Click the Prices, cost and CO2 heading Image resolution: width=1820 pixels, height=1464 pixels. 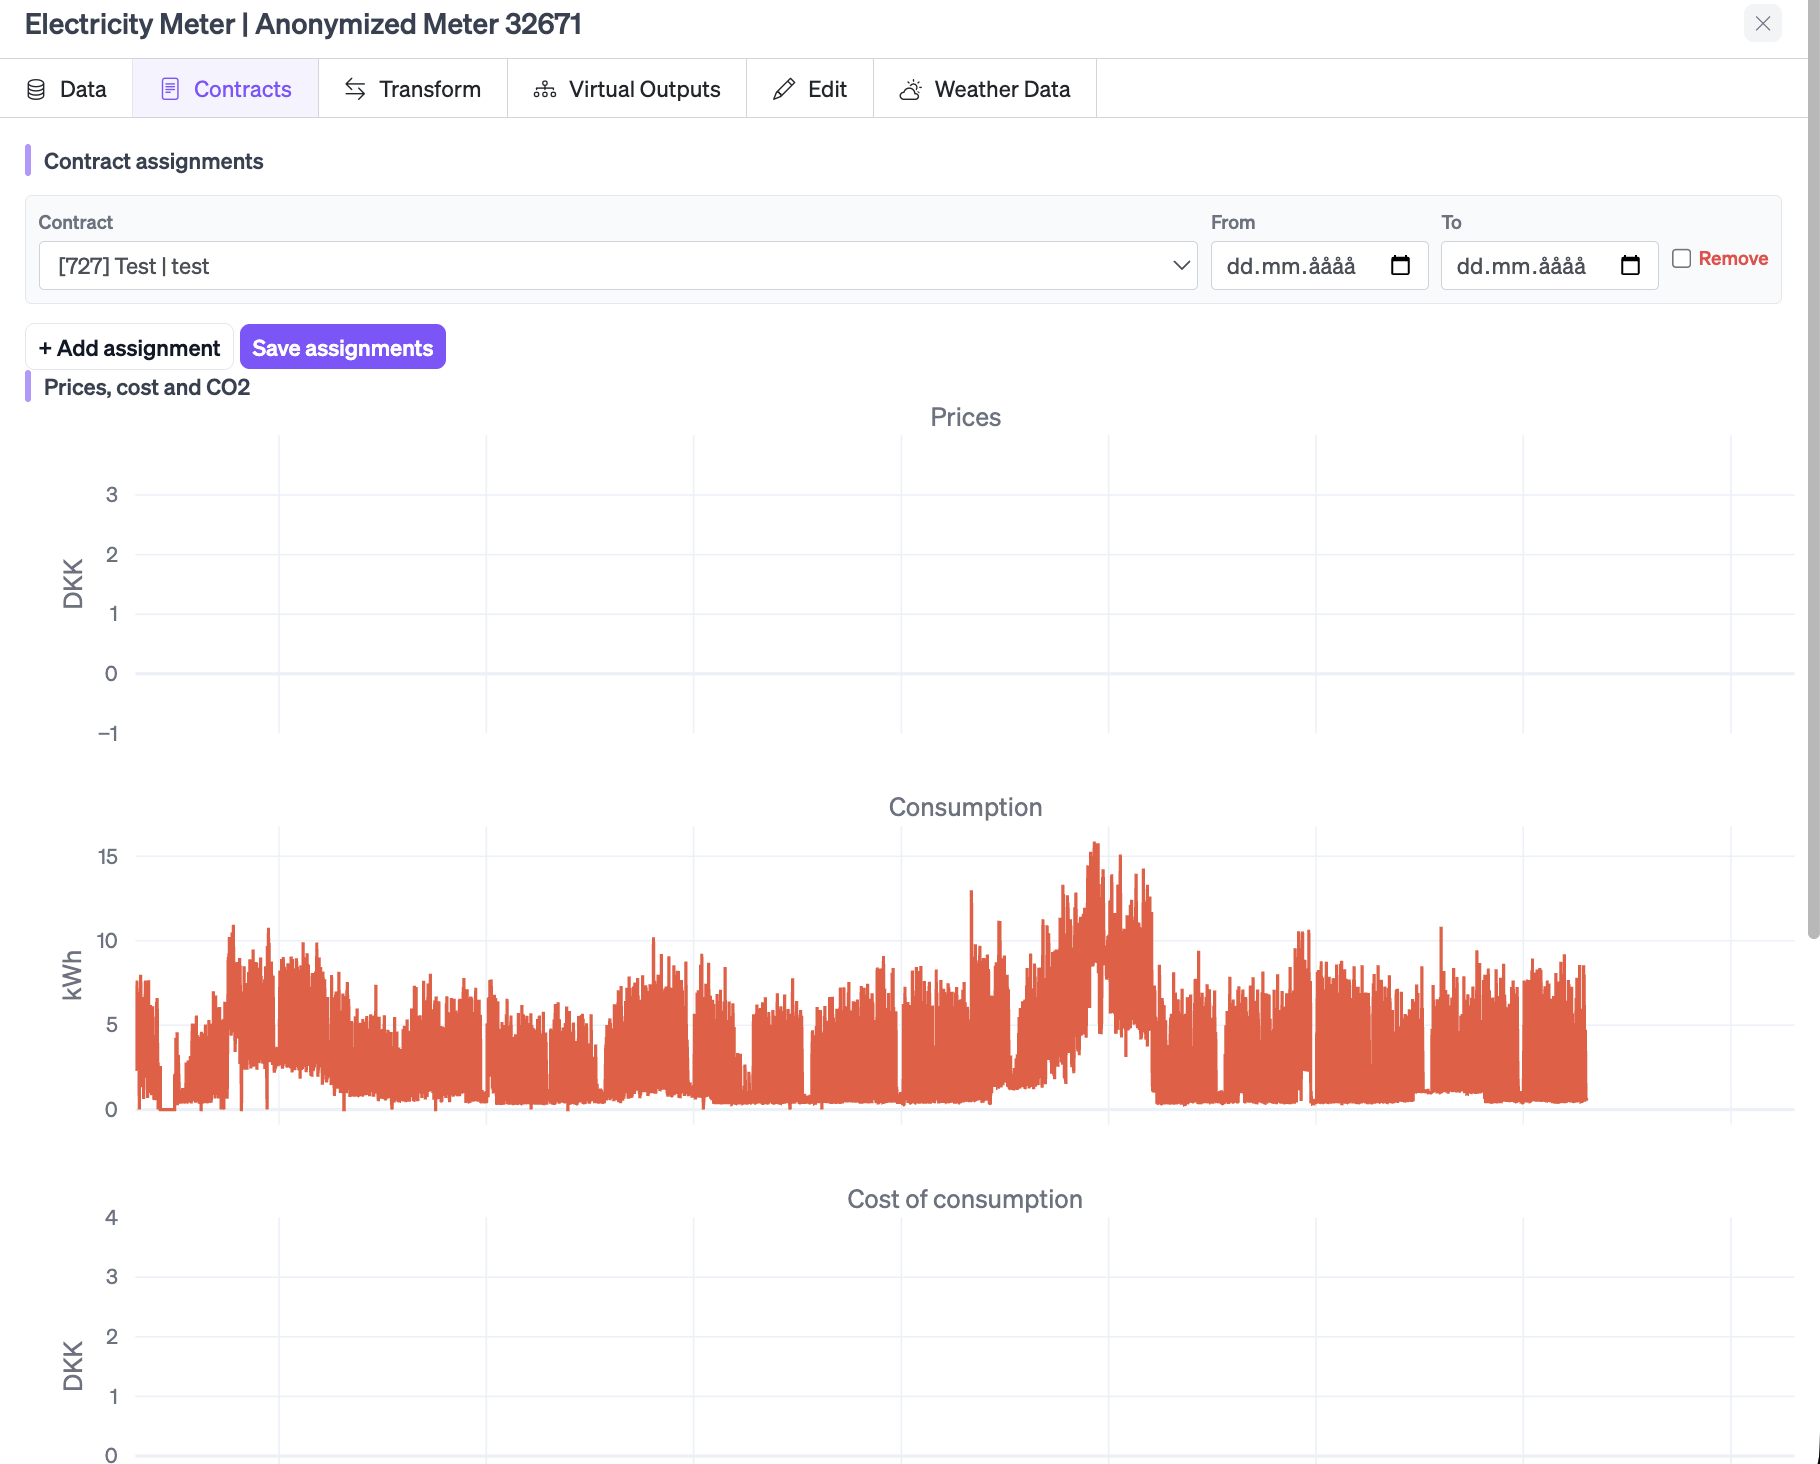(147, 387)
